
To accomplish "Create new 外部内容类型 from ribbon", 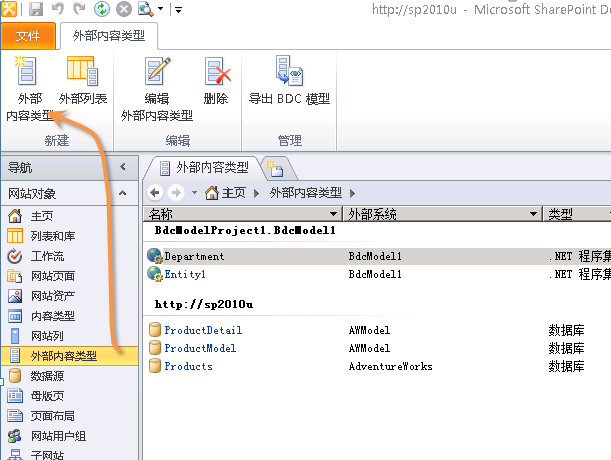I will click(x=30, y=88).
